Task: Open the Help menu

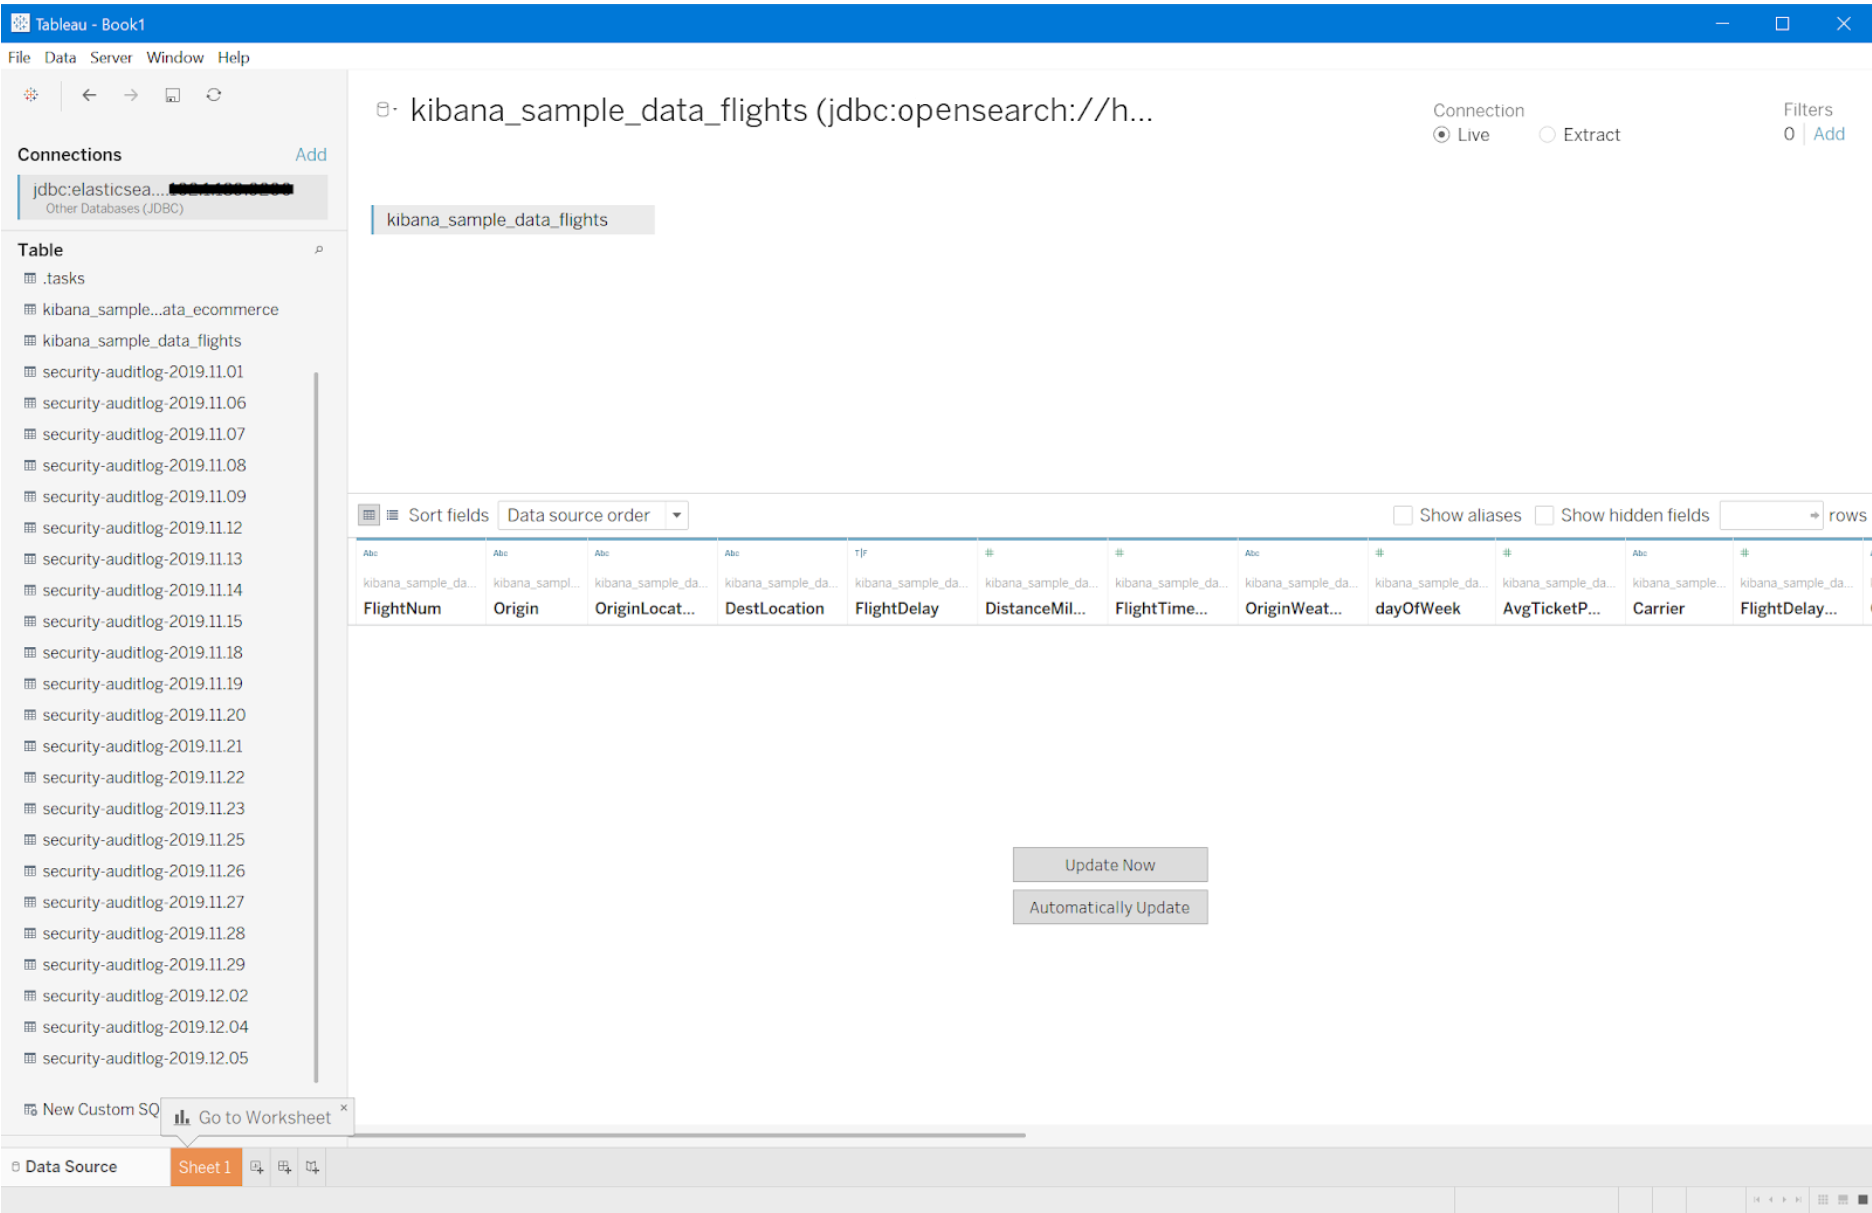Action: click(234, 57)
